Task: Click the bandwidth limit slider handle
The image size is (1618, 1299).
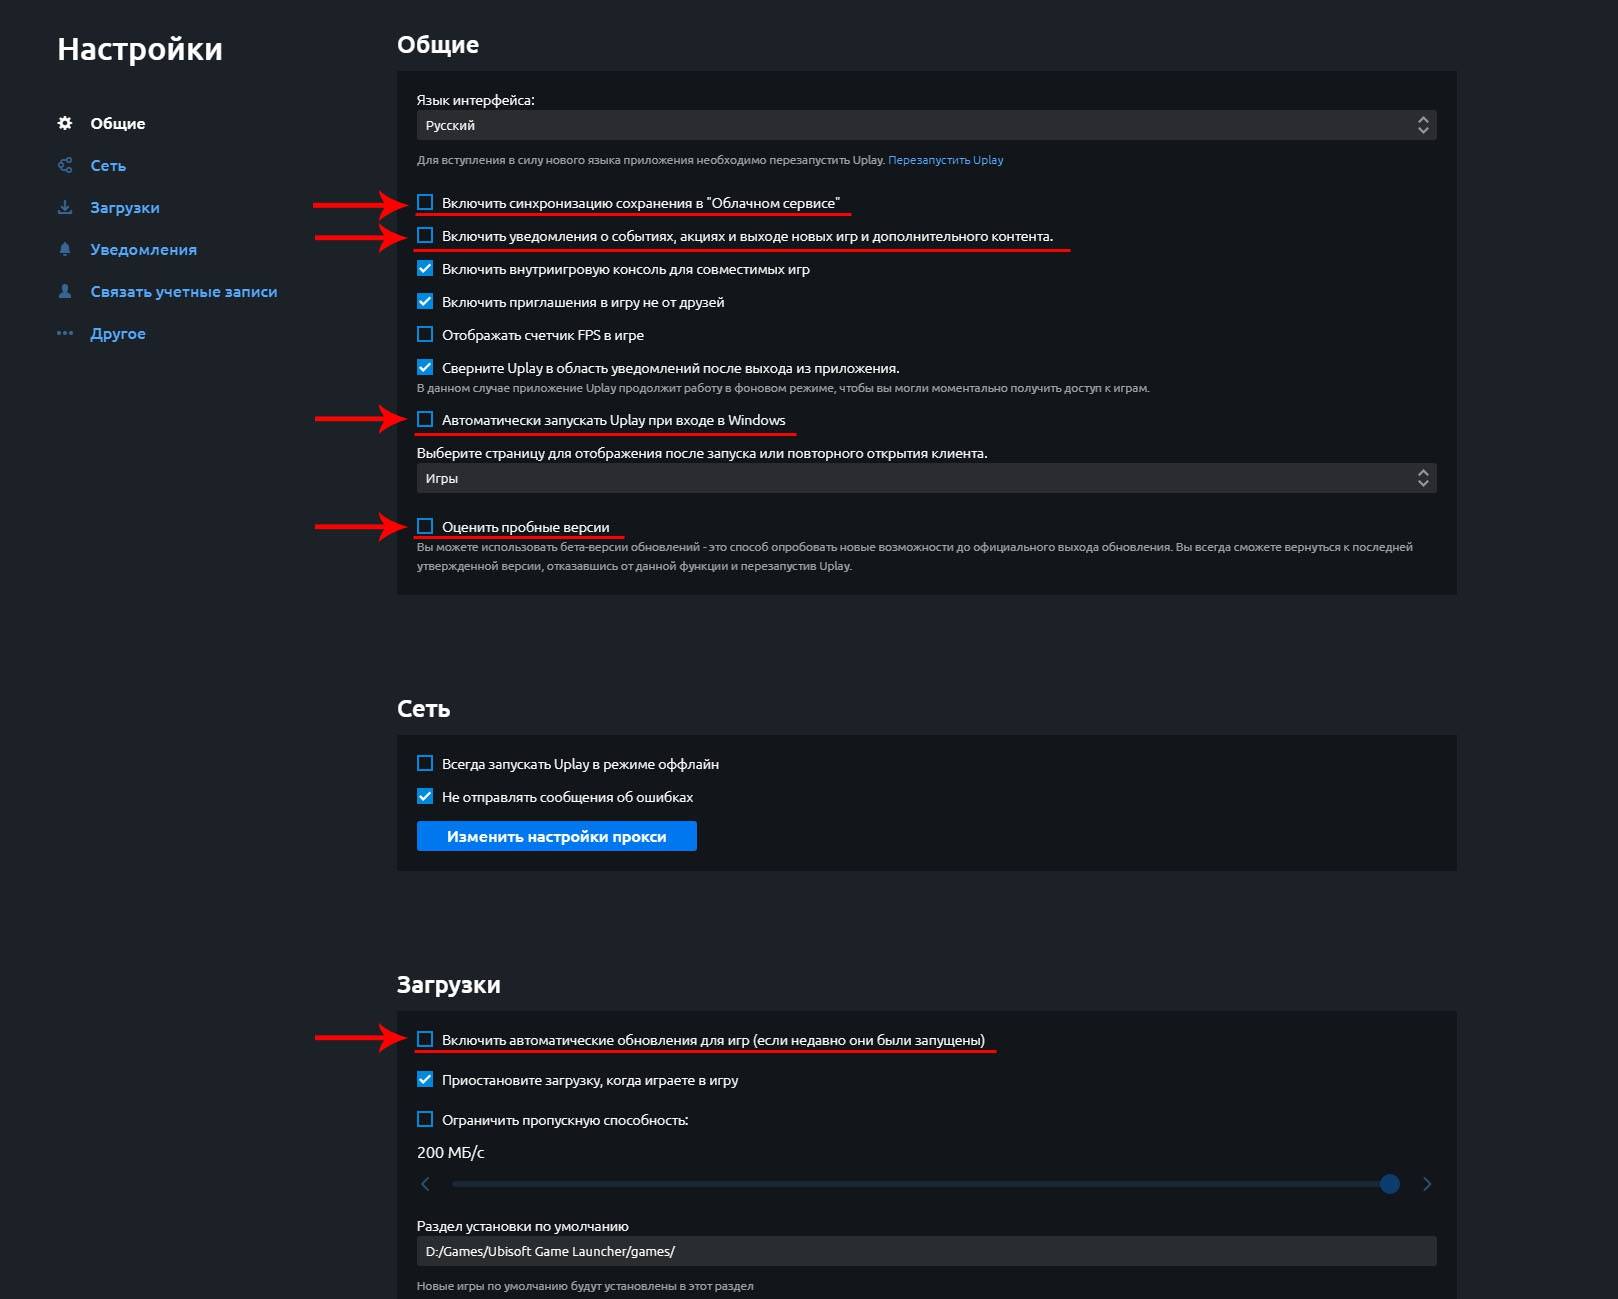Action: pos(1390,1184)
